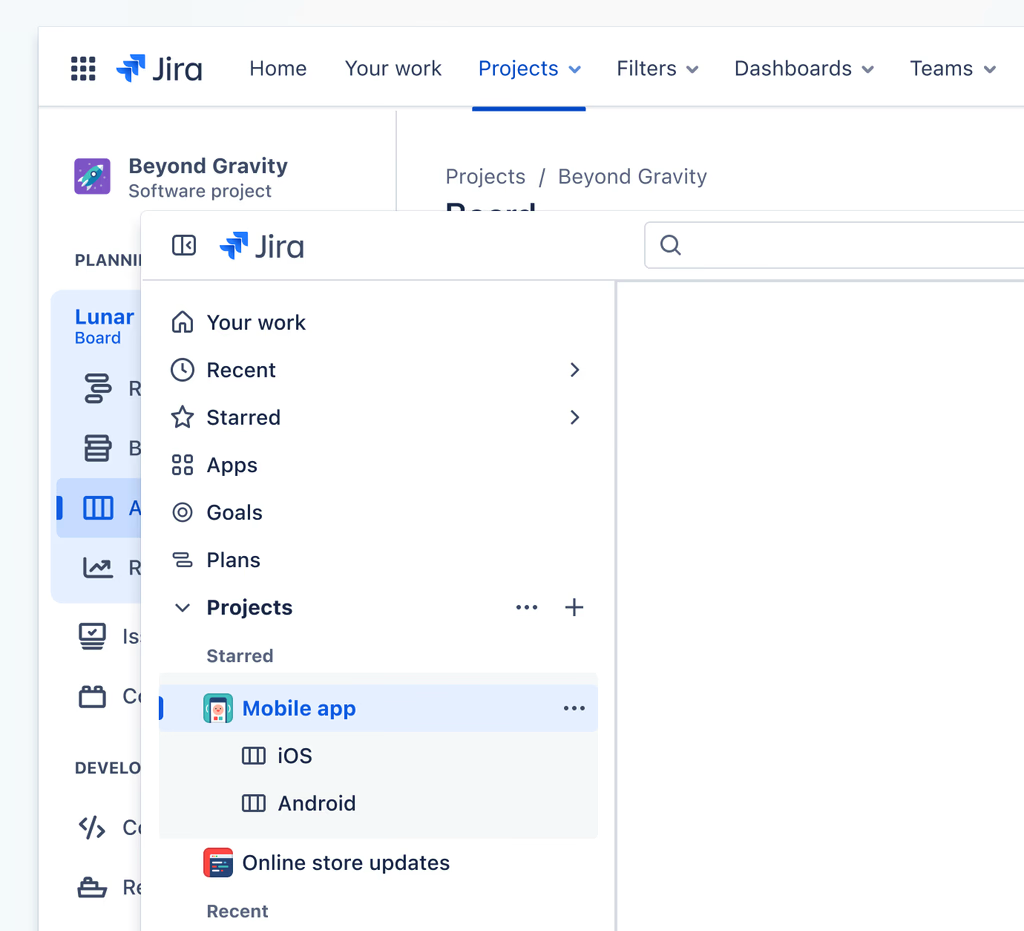Click the Projects section heading
Image resolution: width=1024 pixels, height=931 pixels.
coord(249,608)
